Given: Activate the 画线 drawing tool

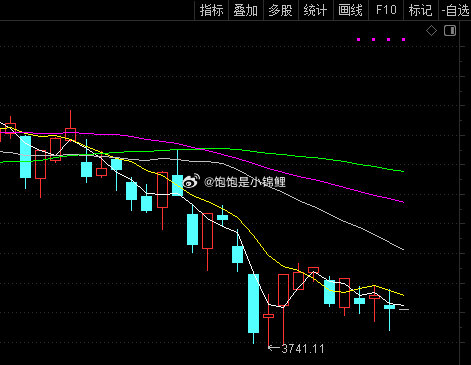Looking at the screenshot, I should [351, 10].
